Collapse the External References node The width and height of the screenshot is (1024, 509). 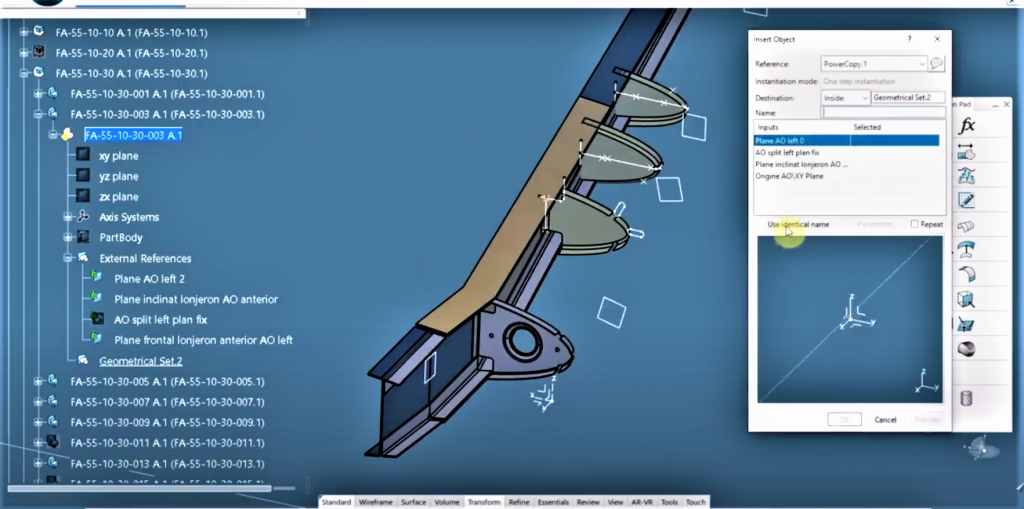pyautogui.click(x=68, y=258)
